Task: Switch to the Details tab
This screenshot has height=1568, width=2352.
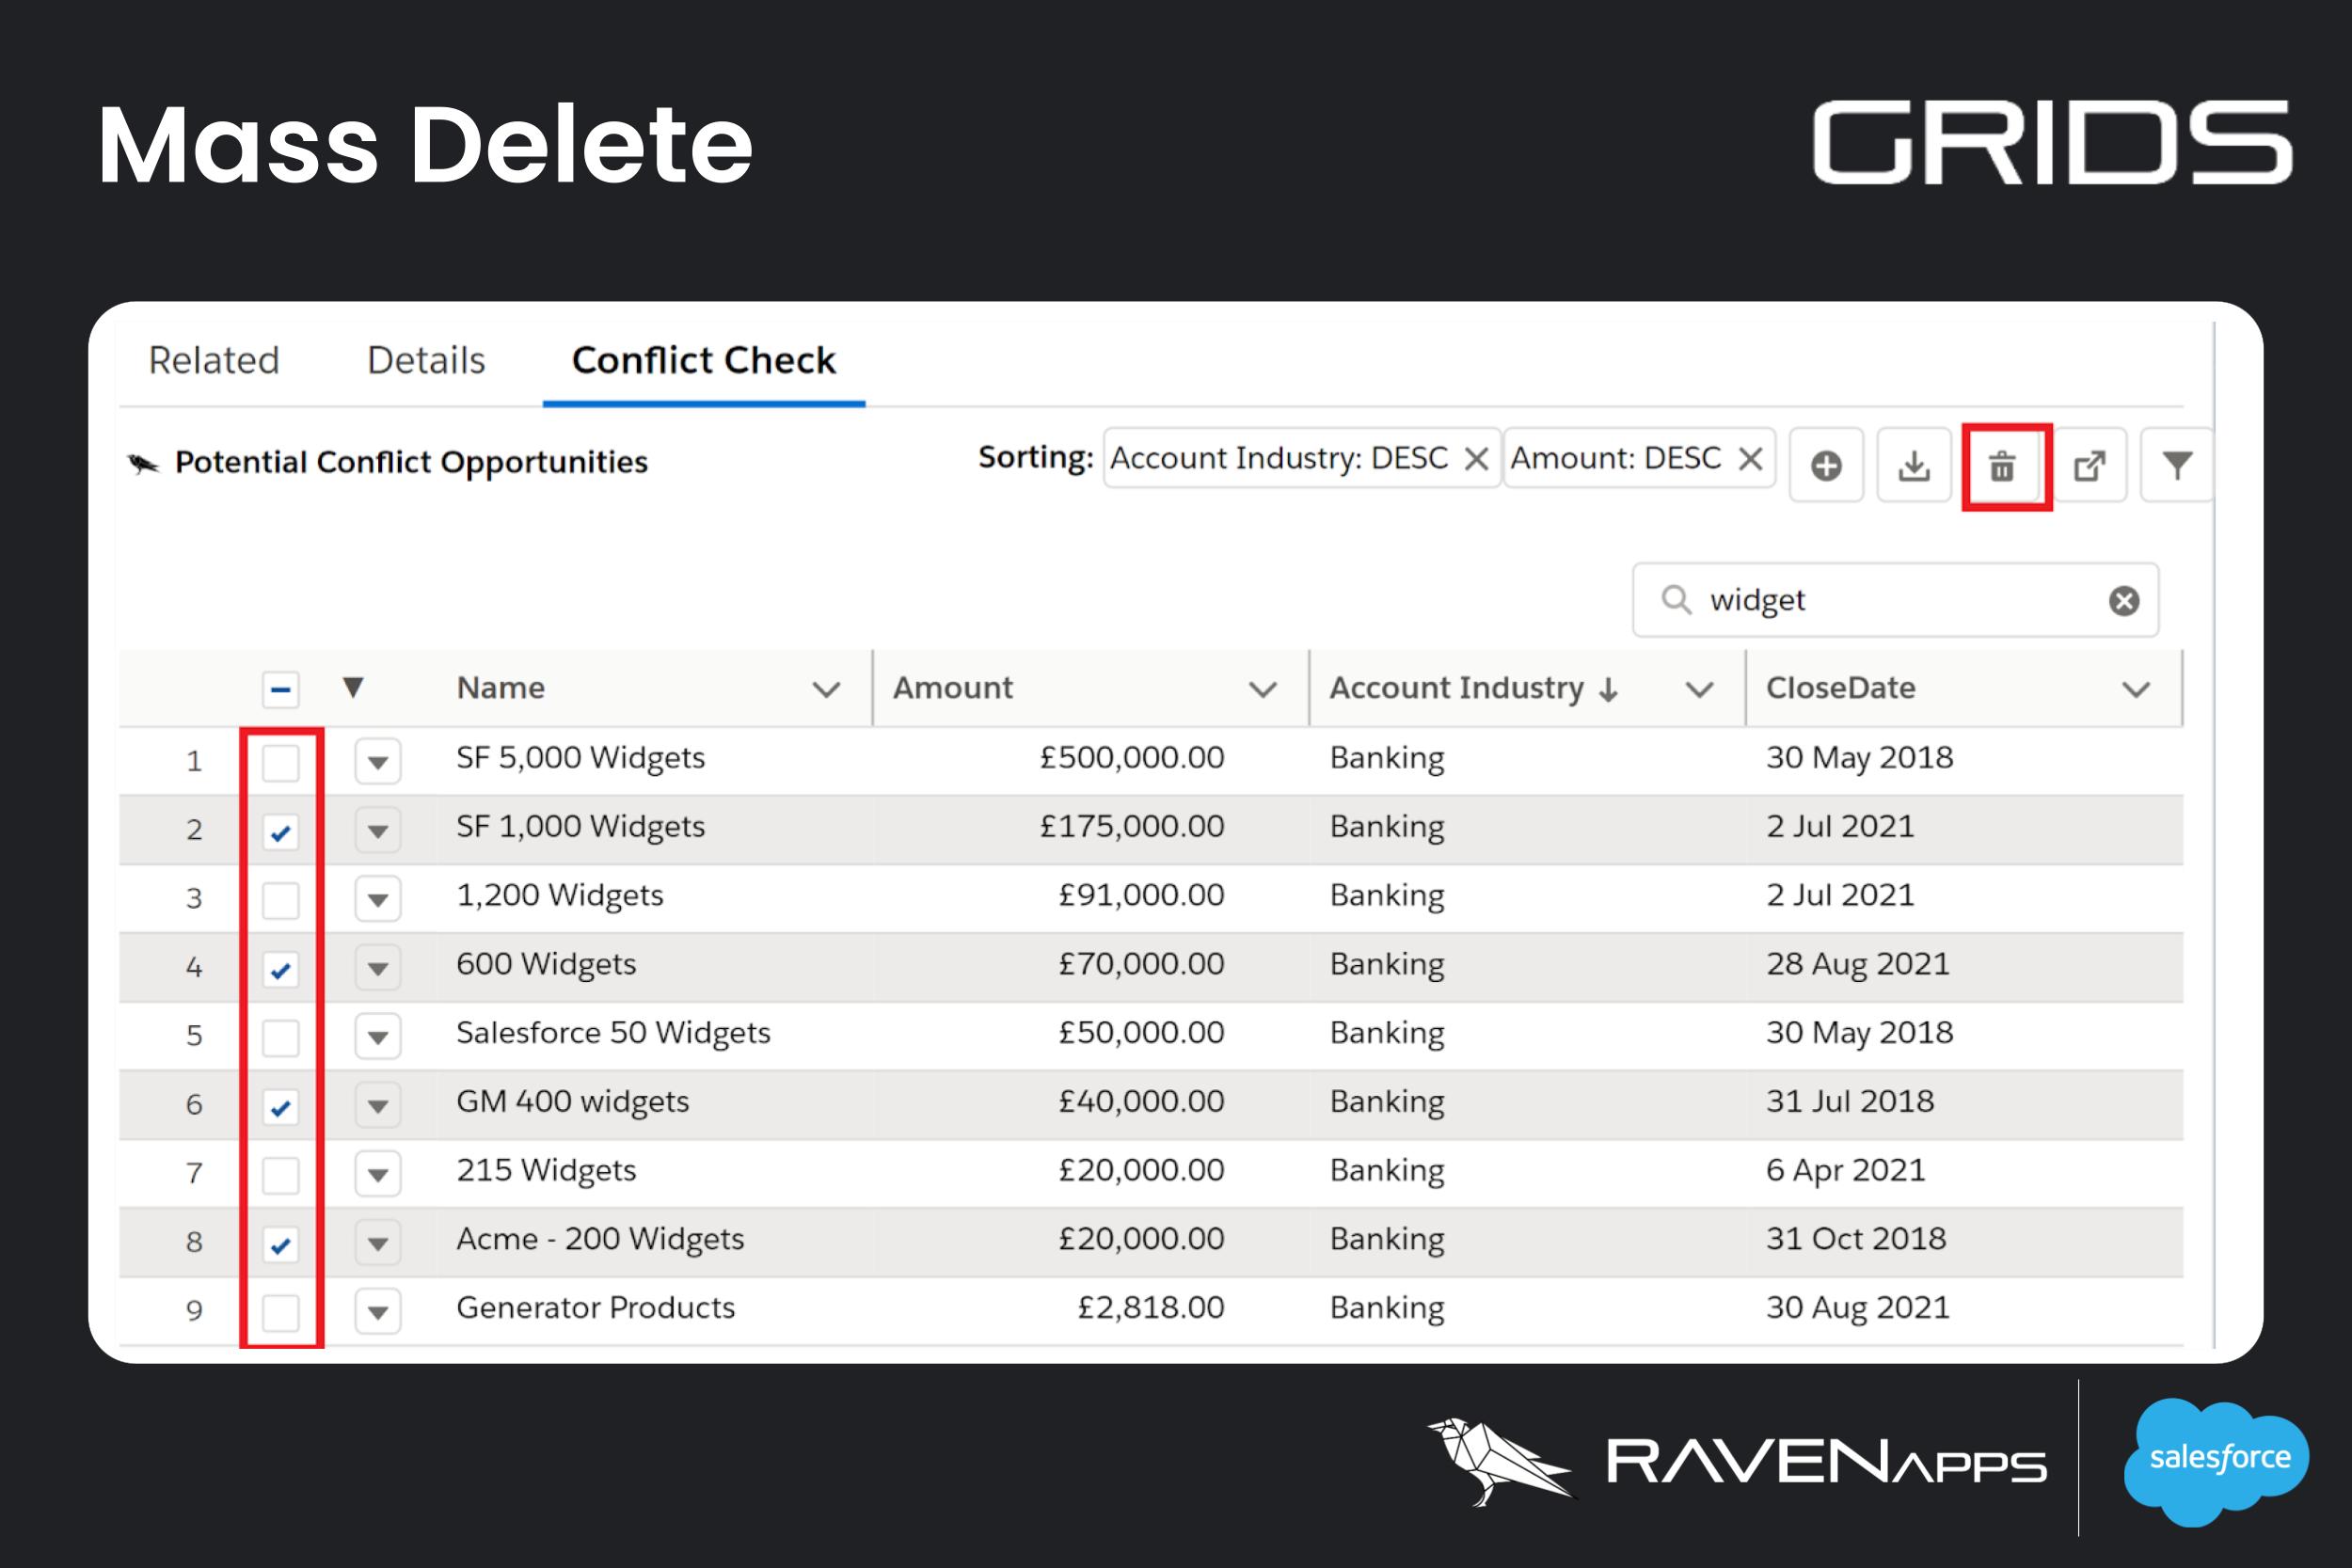Action: pyautogui.click(x=426, y=360)
